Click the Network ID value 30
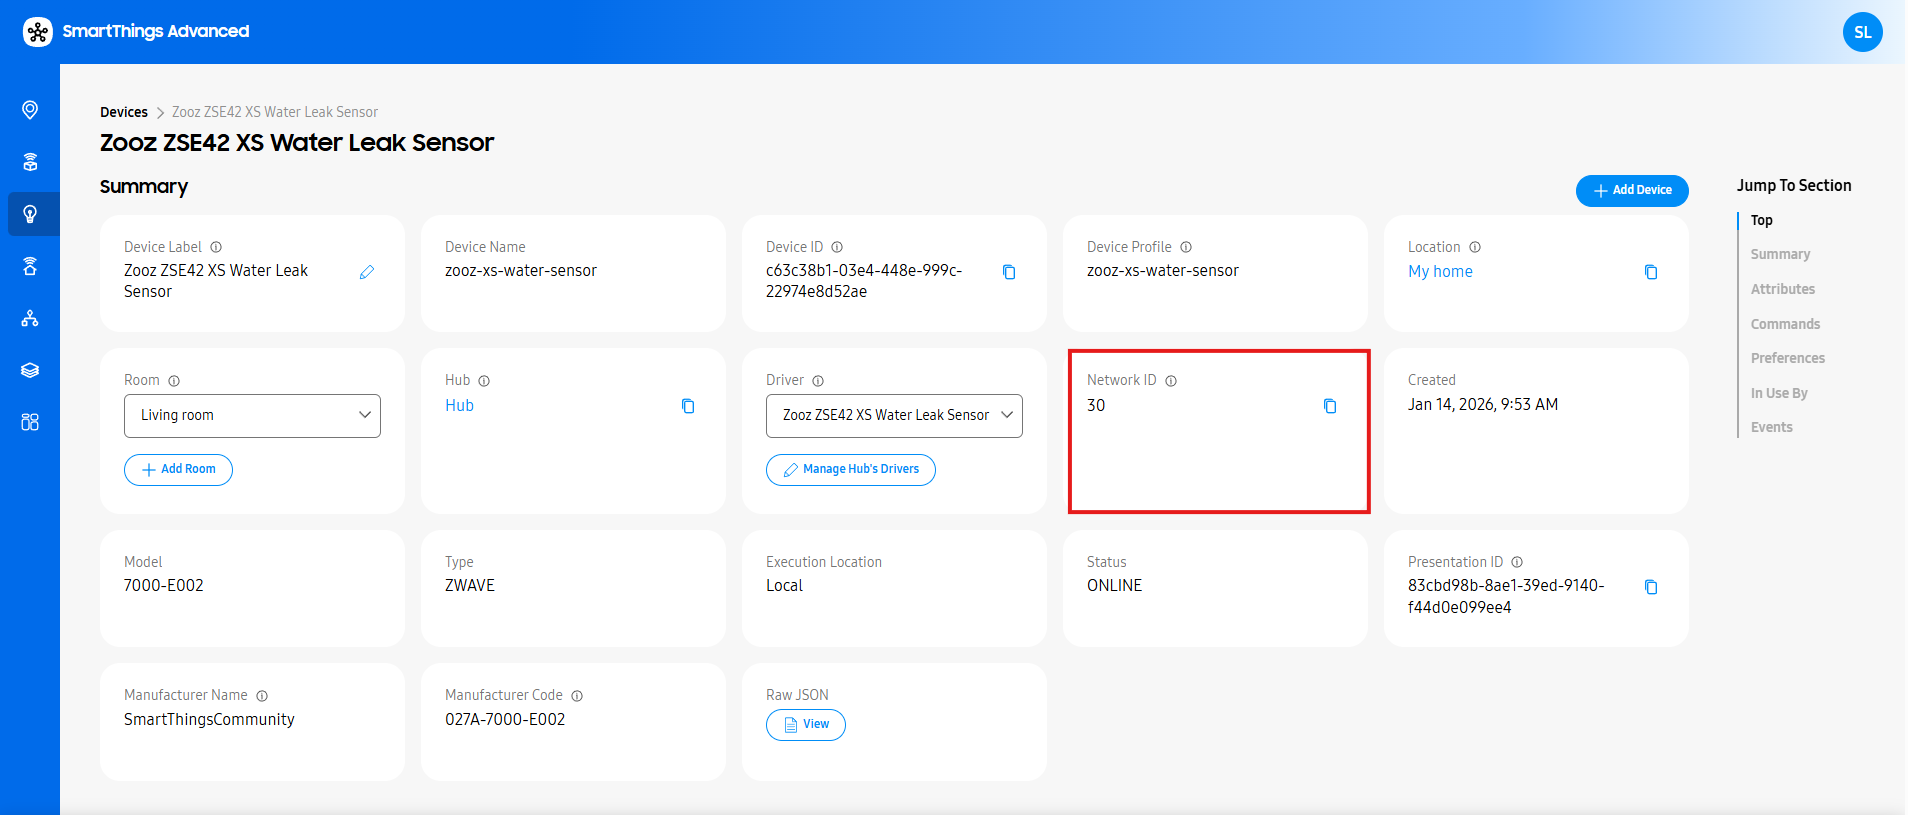 1096,405
